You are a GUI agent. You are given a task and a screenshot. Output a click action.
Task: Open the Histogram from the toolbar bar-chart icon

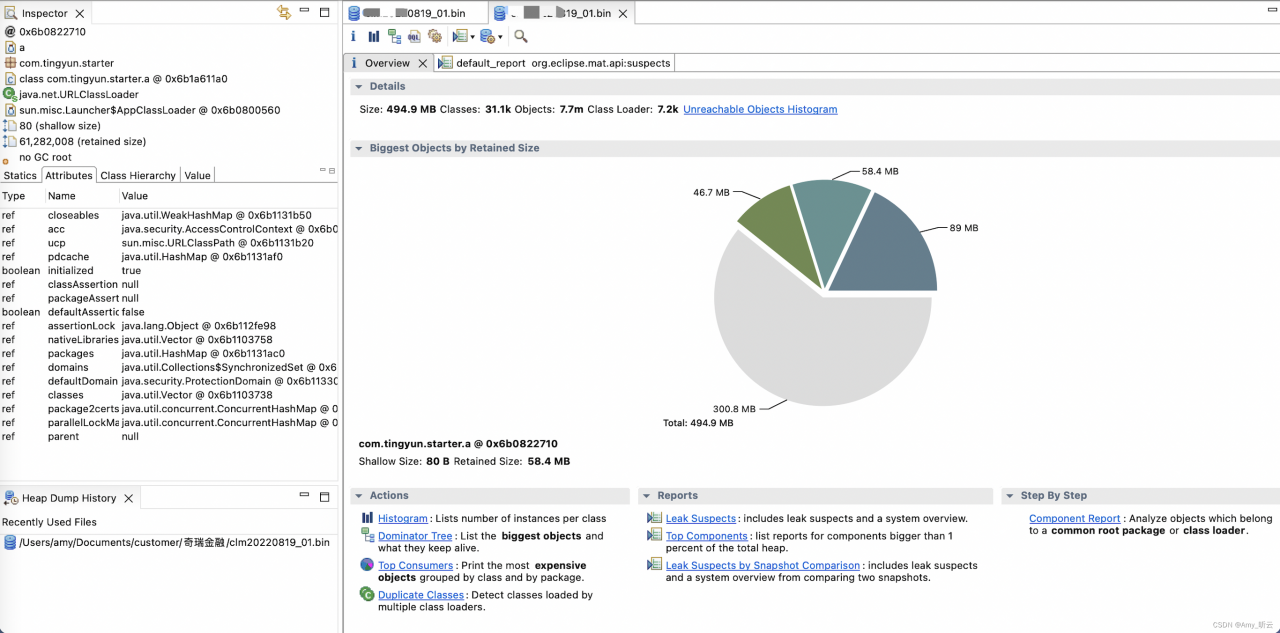(x=374, y=36)
